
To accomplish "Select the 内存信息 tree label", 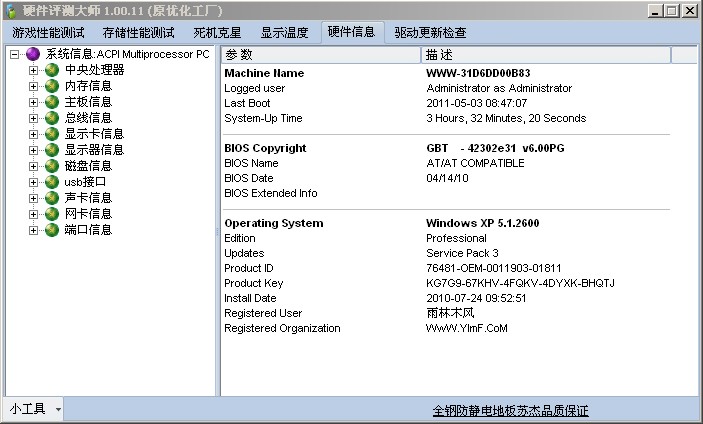I will (88, 86).
